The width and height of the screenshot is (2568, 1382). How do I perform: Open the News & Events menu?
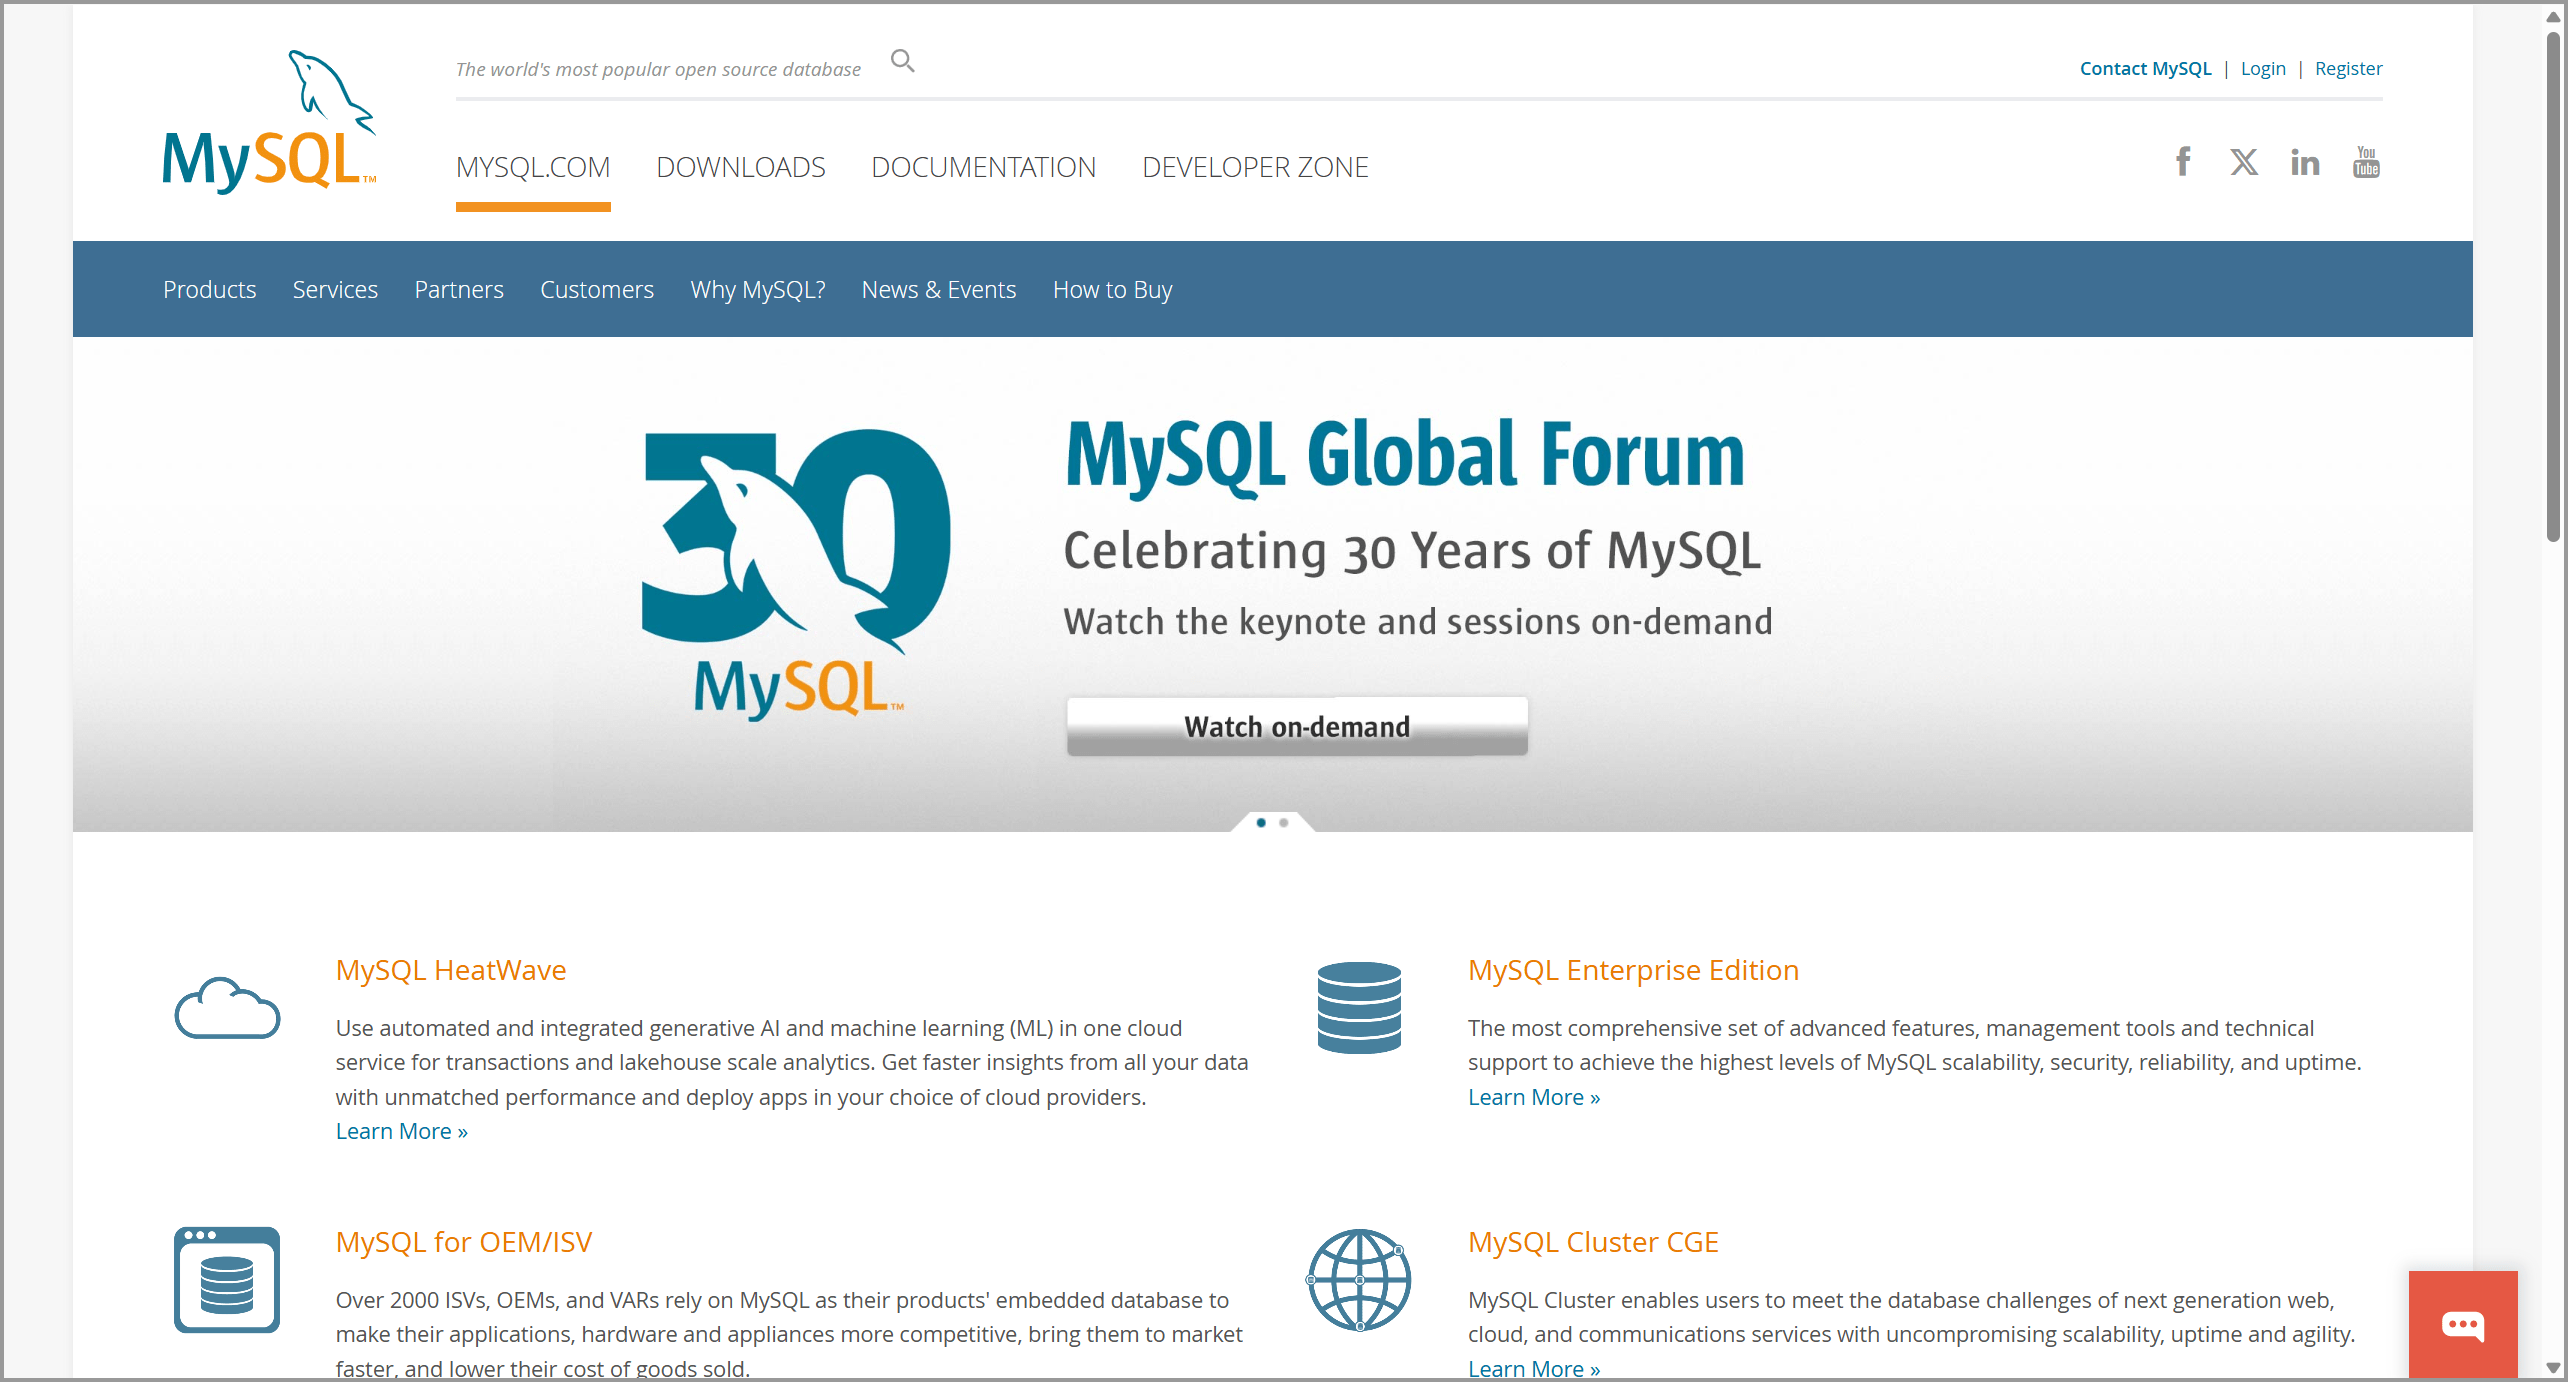click(x=938, y=290)
